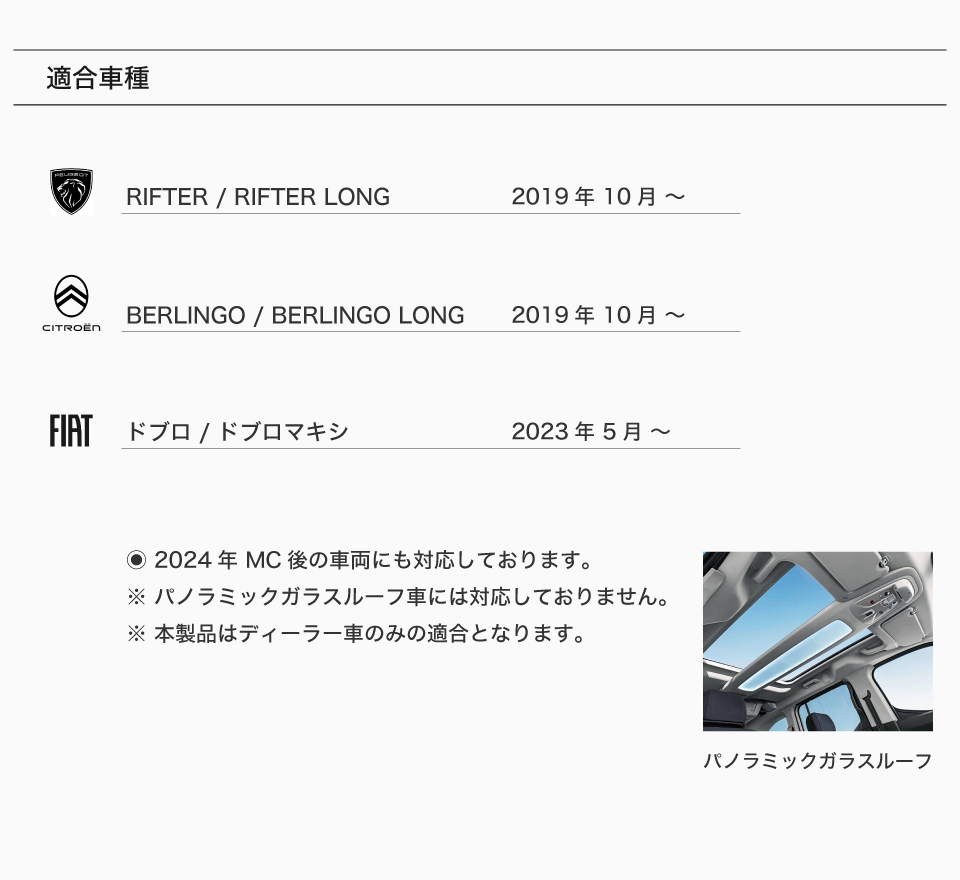Click the Peugeot lion logo
960x880 pixels.
pos(71,192)
